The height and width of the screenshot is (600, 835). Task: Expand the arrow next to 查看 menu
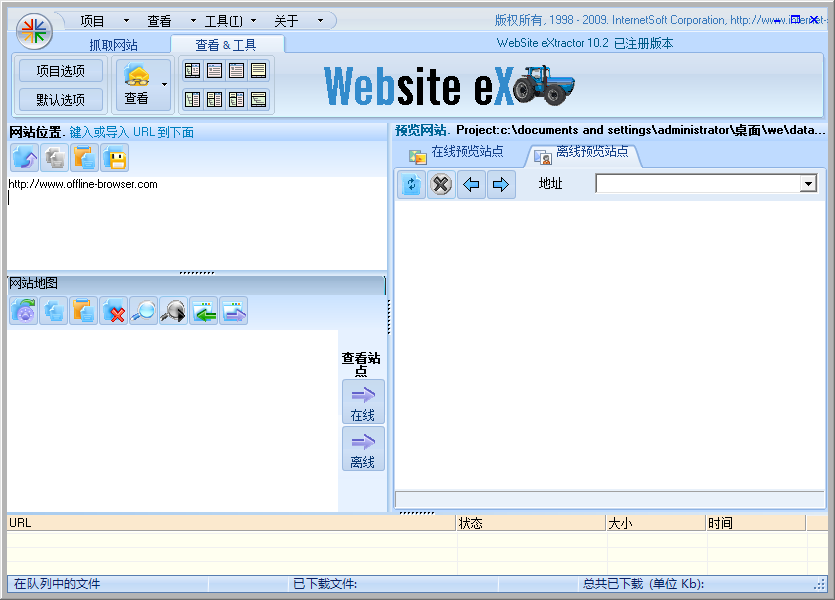pos(193,21)
